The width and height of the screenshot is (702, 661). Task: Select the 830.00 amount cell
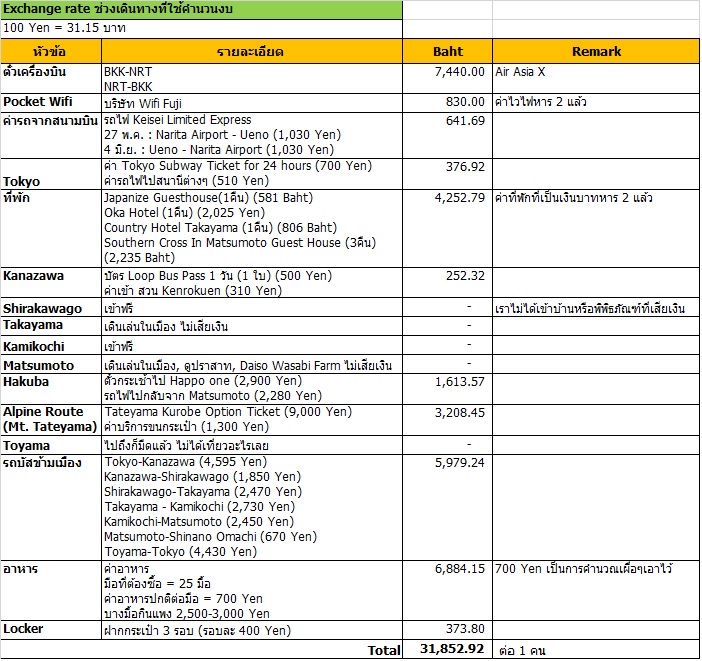click(x=447, y=103)
